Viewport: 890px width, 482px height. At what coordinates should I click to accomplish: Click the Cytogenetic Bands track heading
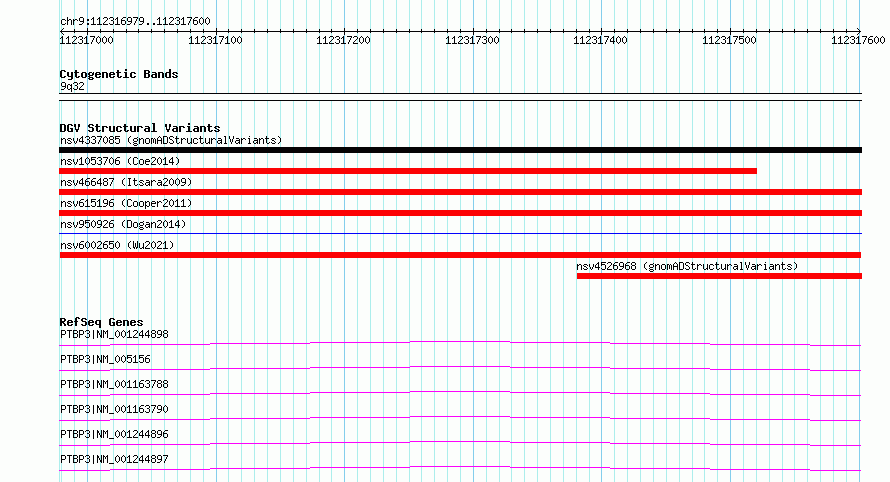click(x=119, y=74)
